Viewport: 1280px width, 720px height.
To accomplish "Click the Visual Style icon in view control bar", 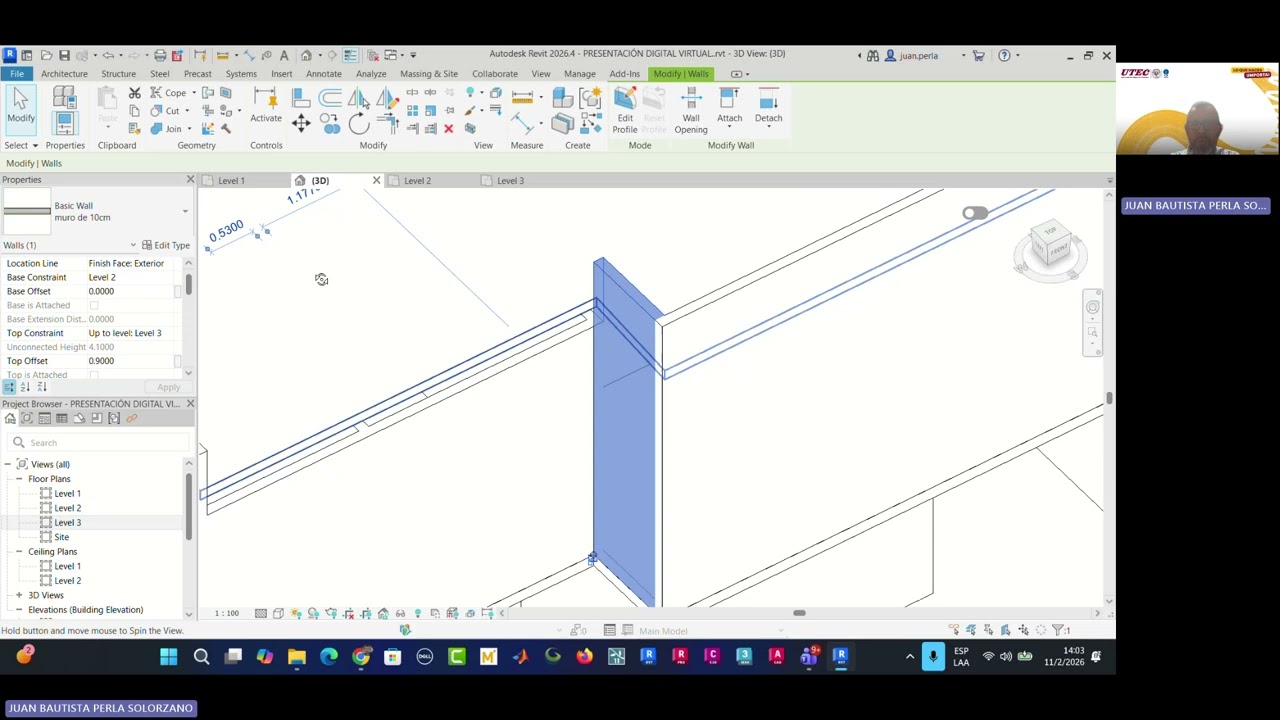I will 278,613.
